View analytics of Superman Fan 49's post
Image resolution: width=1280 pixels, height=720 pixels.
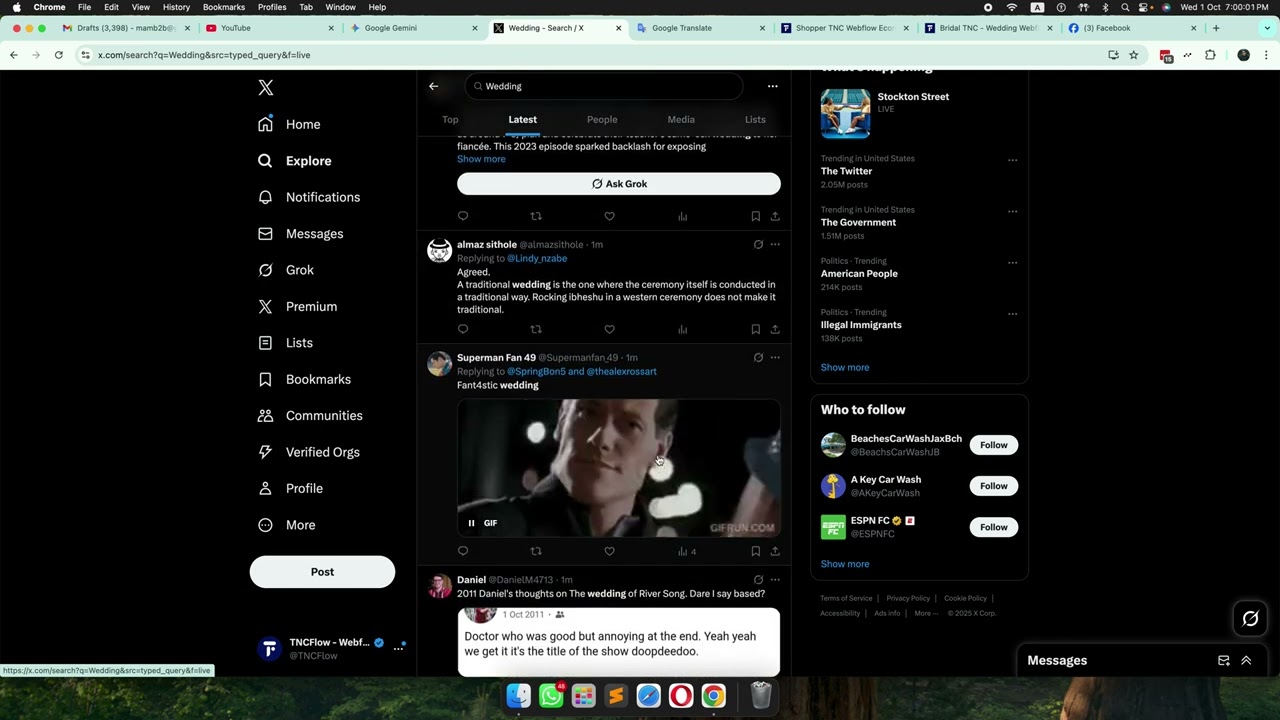coord(686,551)
